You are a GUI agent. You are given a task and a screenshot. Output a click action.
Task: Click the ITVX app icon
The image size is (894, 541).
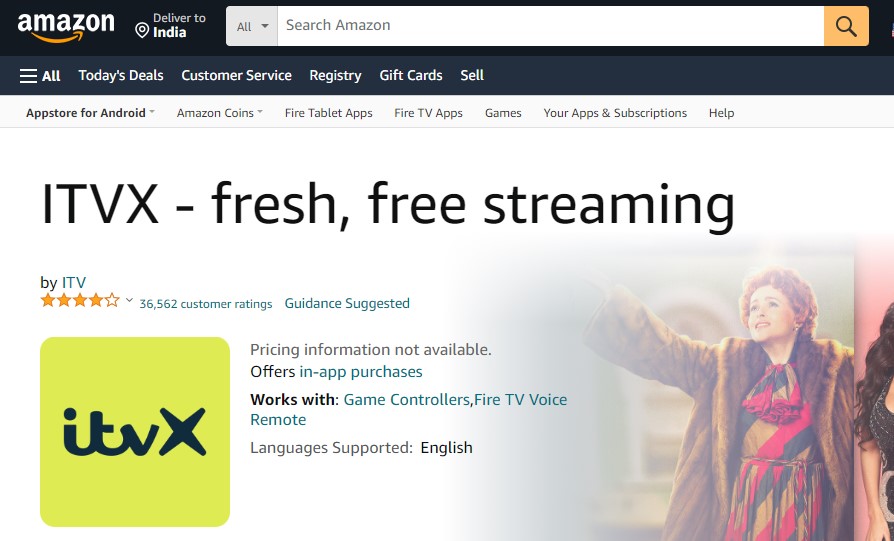pos(135,432)
